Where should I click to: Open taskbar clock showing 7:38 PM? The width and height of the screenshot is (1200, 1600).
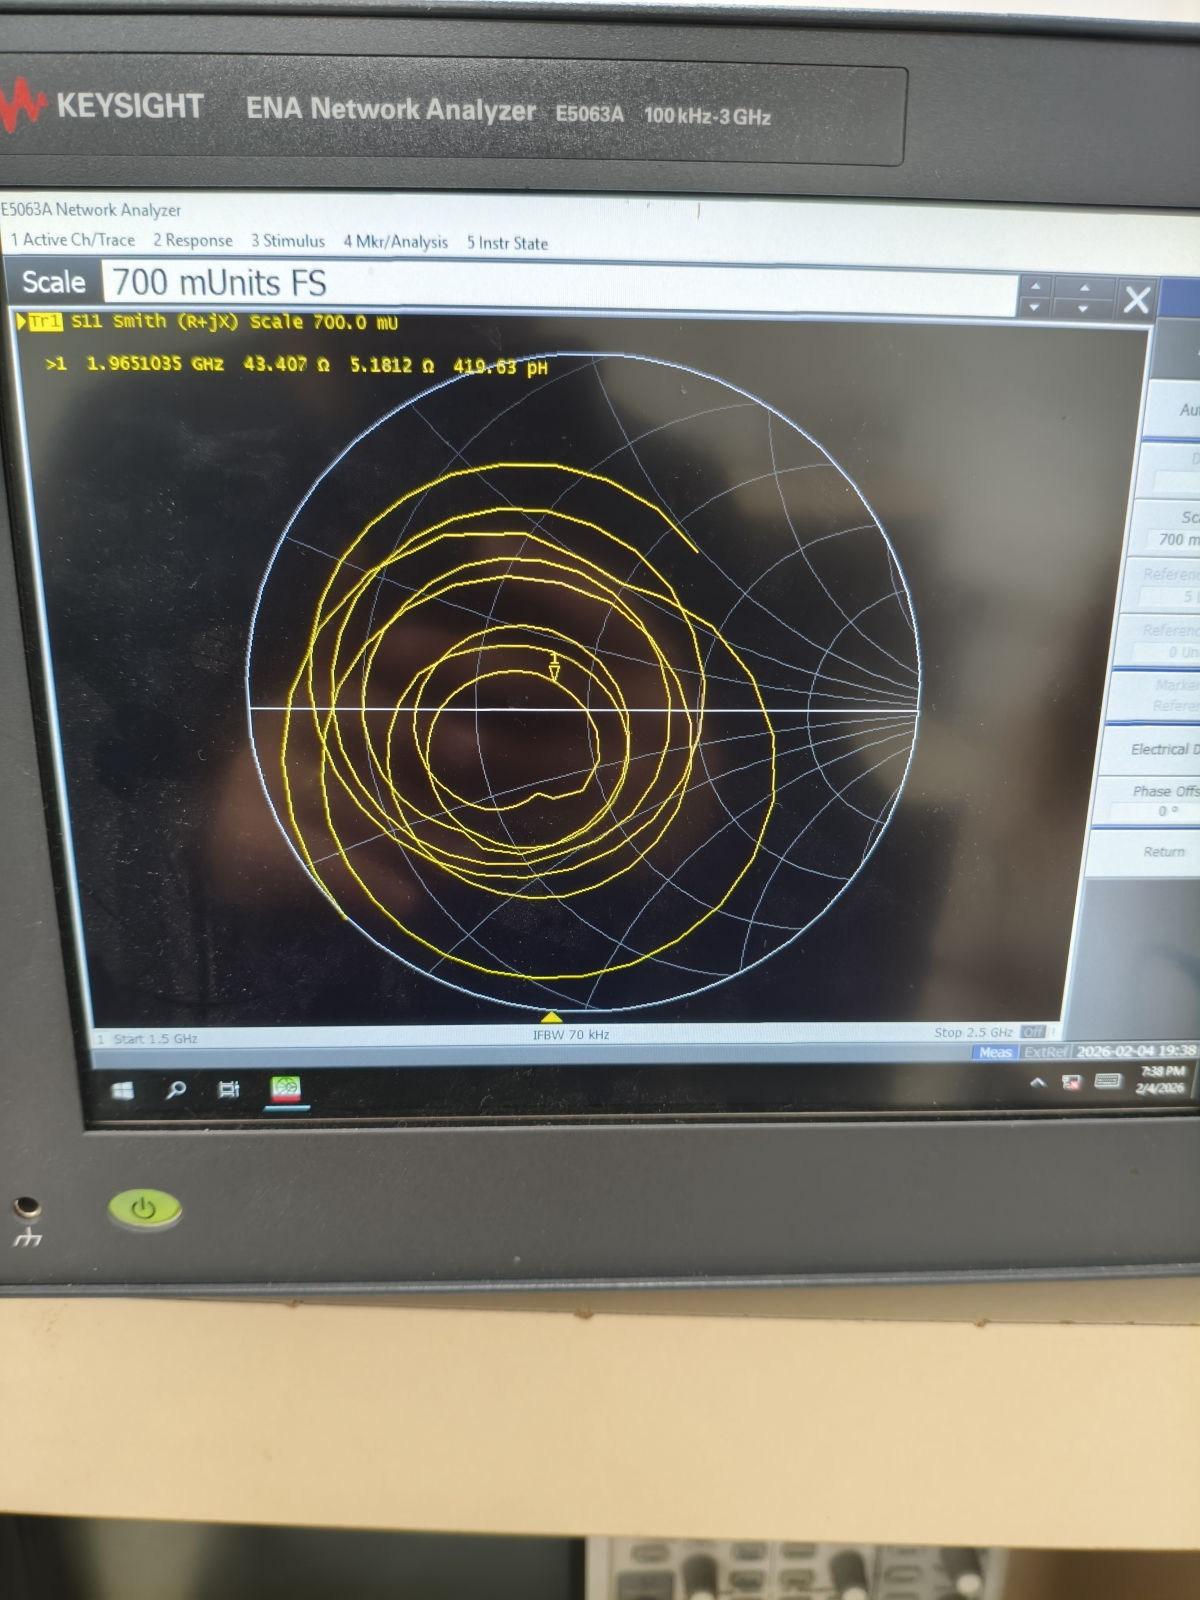point(1162,1079)
